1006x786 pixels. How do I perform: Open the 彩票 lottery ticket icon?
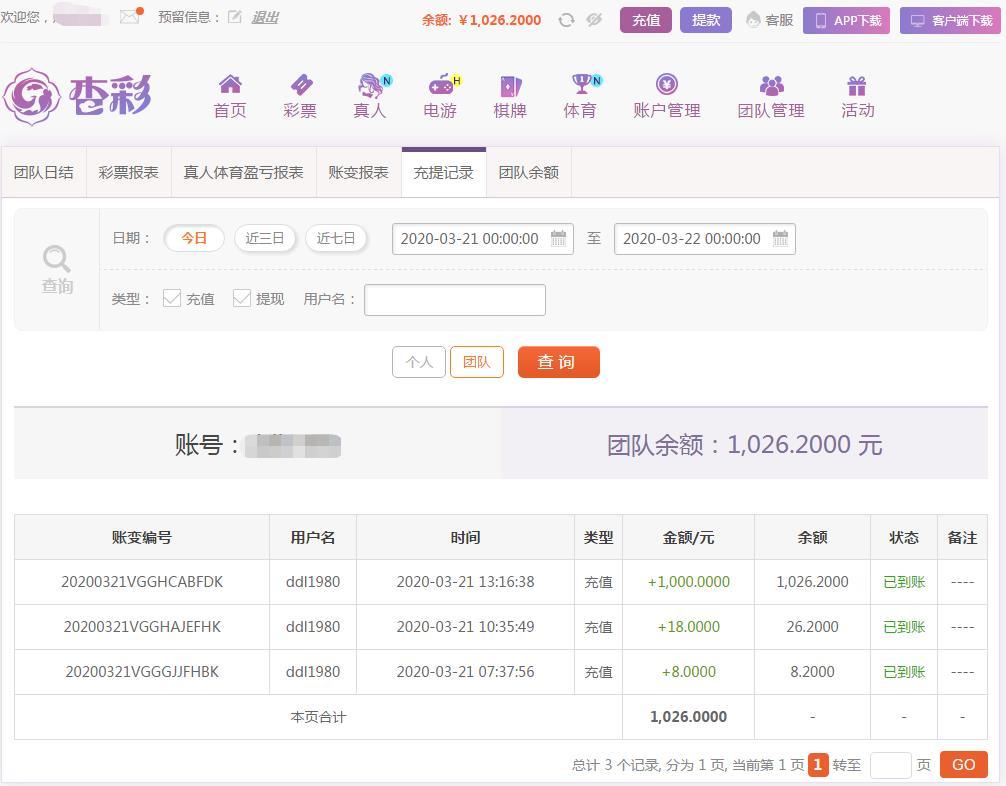(300, 85)
